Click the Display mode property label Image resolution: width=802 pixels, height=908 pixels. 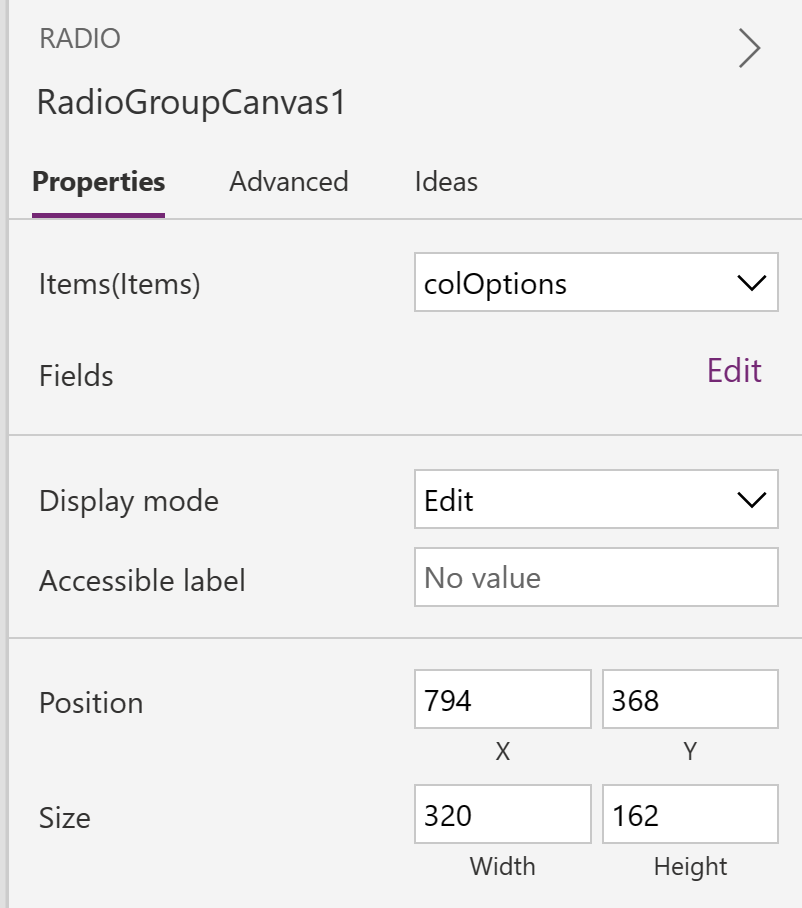[129, 501]
